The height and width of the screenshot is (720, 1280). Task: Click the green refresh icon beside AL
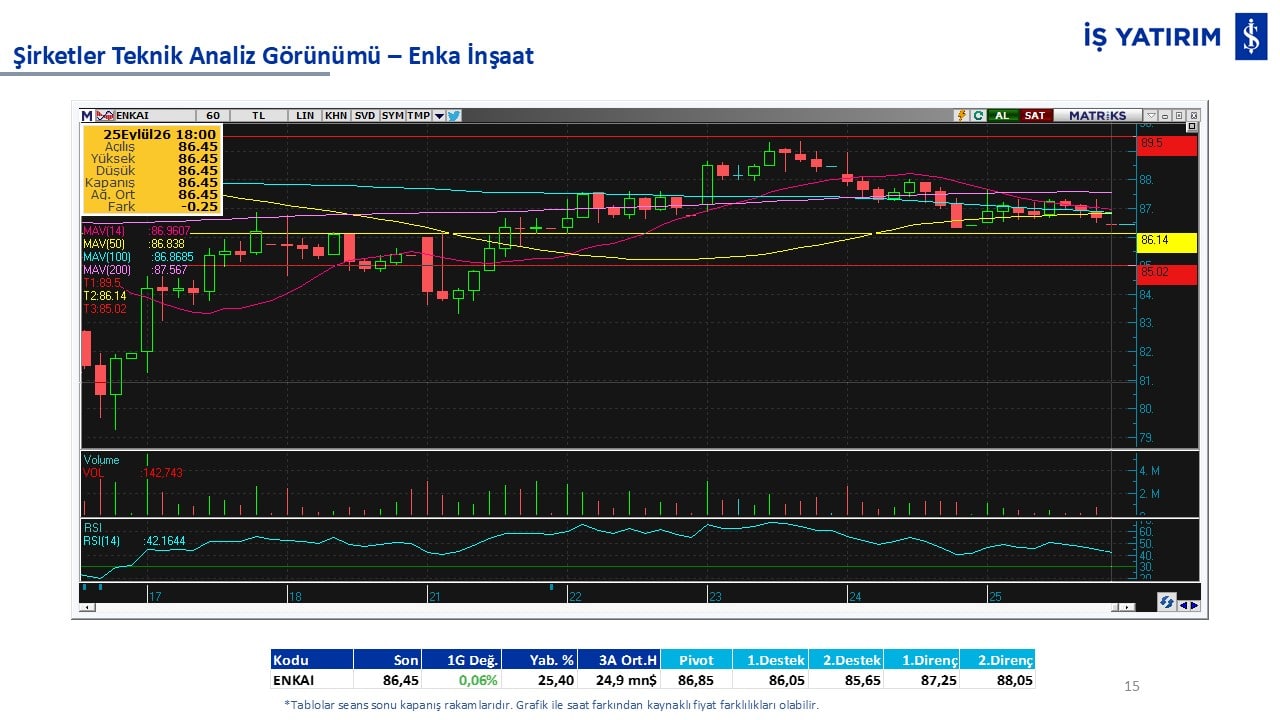click(978, 116)
